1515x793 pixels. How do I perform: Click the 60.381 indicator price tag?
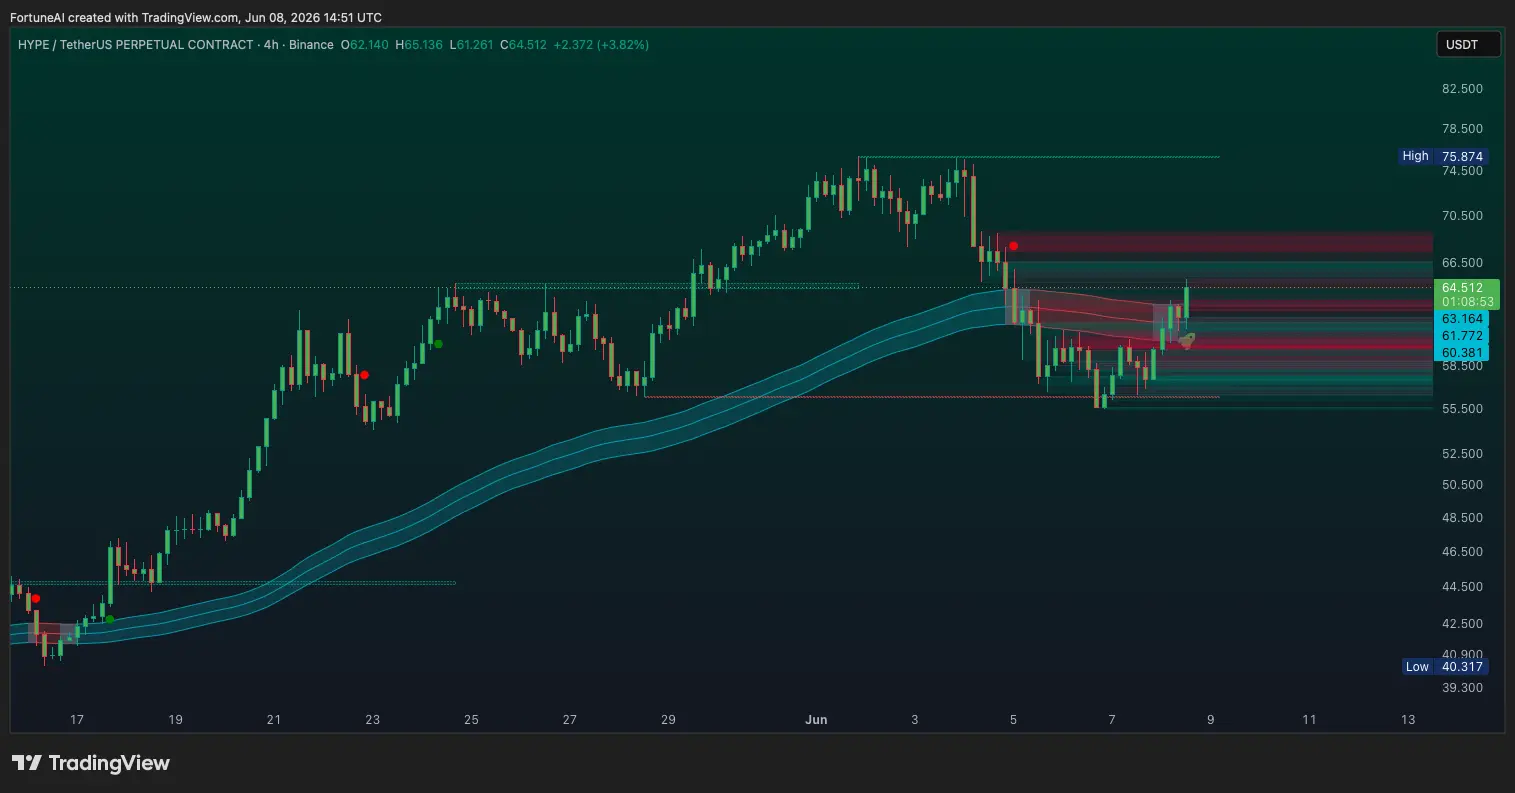pos(1461,352)
